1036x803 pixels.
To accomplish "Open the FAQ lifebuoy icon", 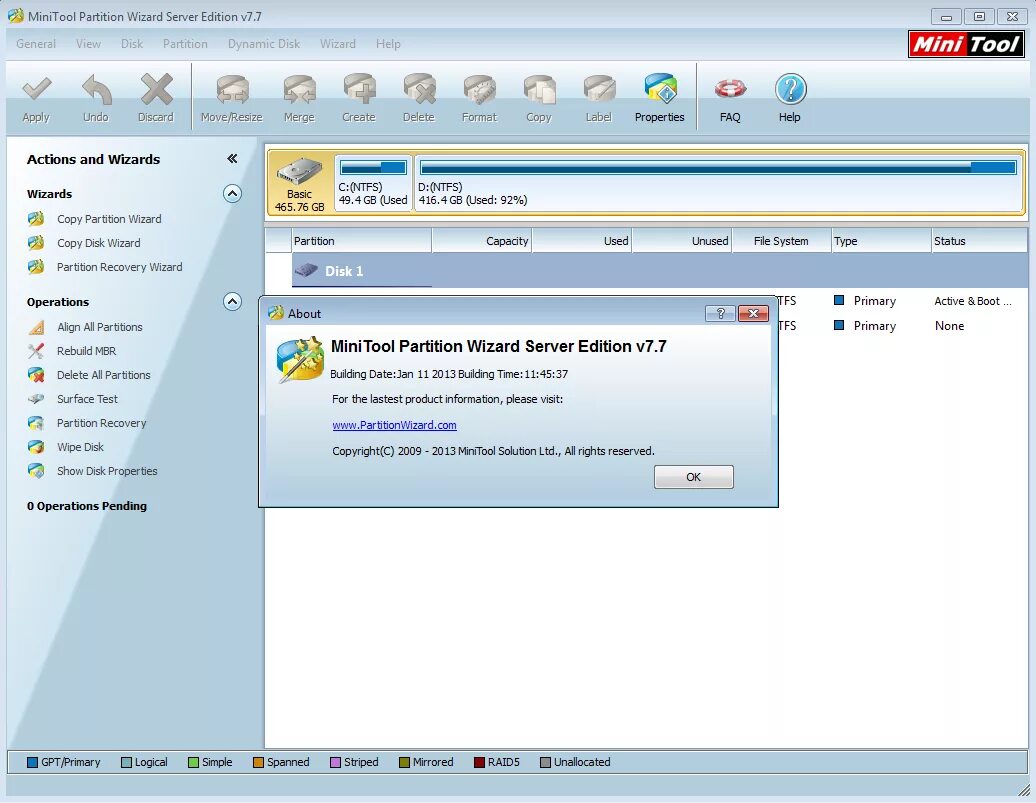I will click(x=730, y=90).
